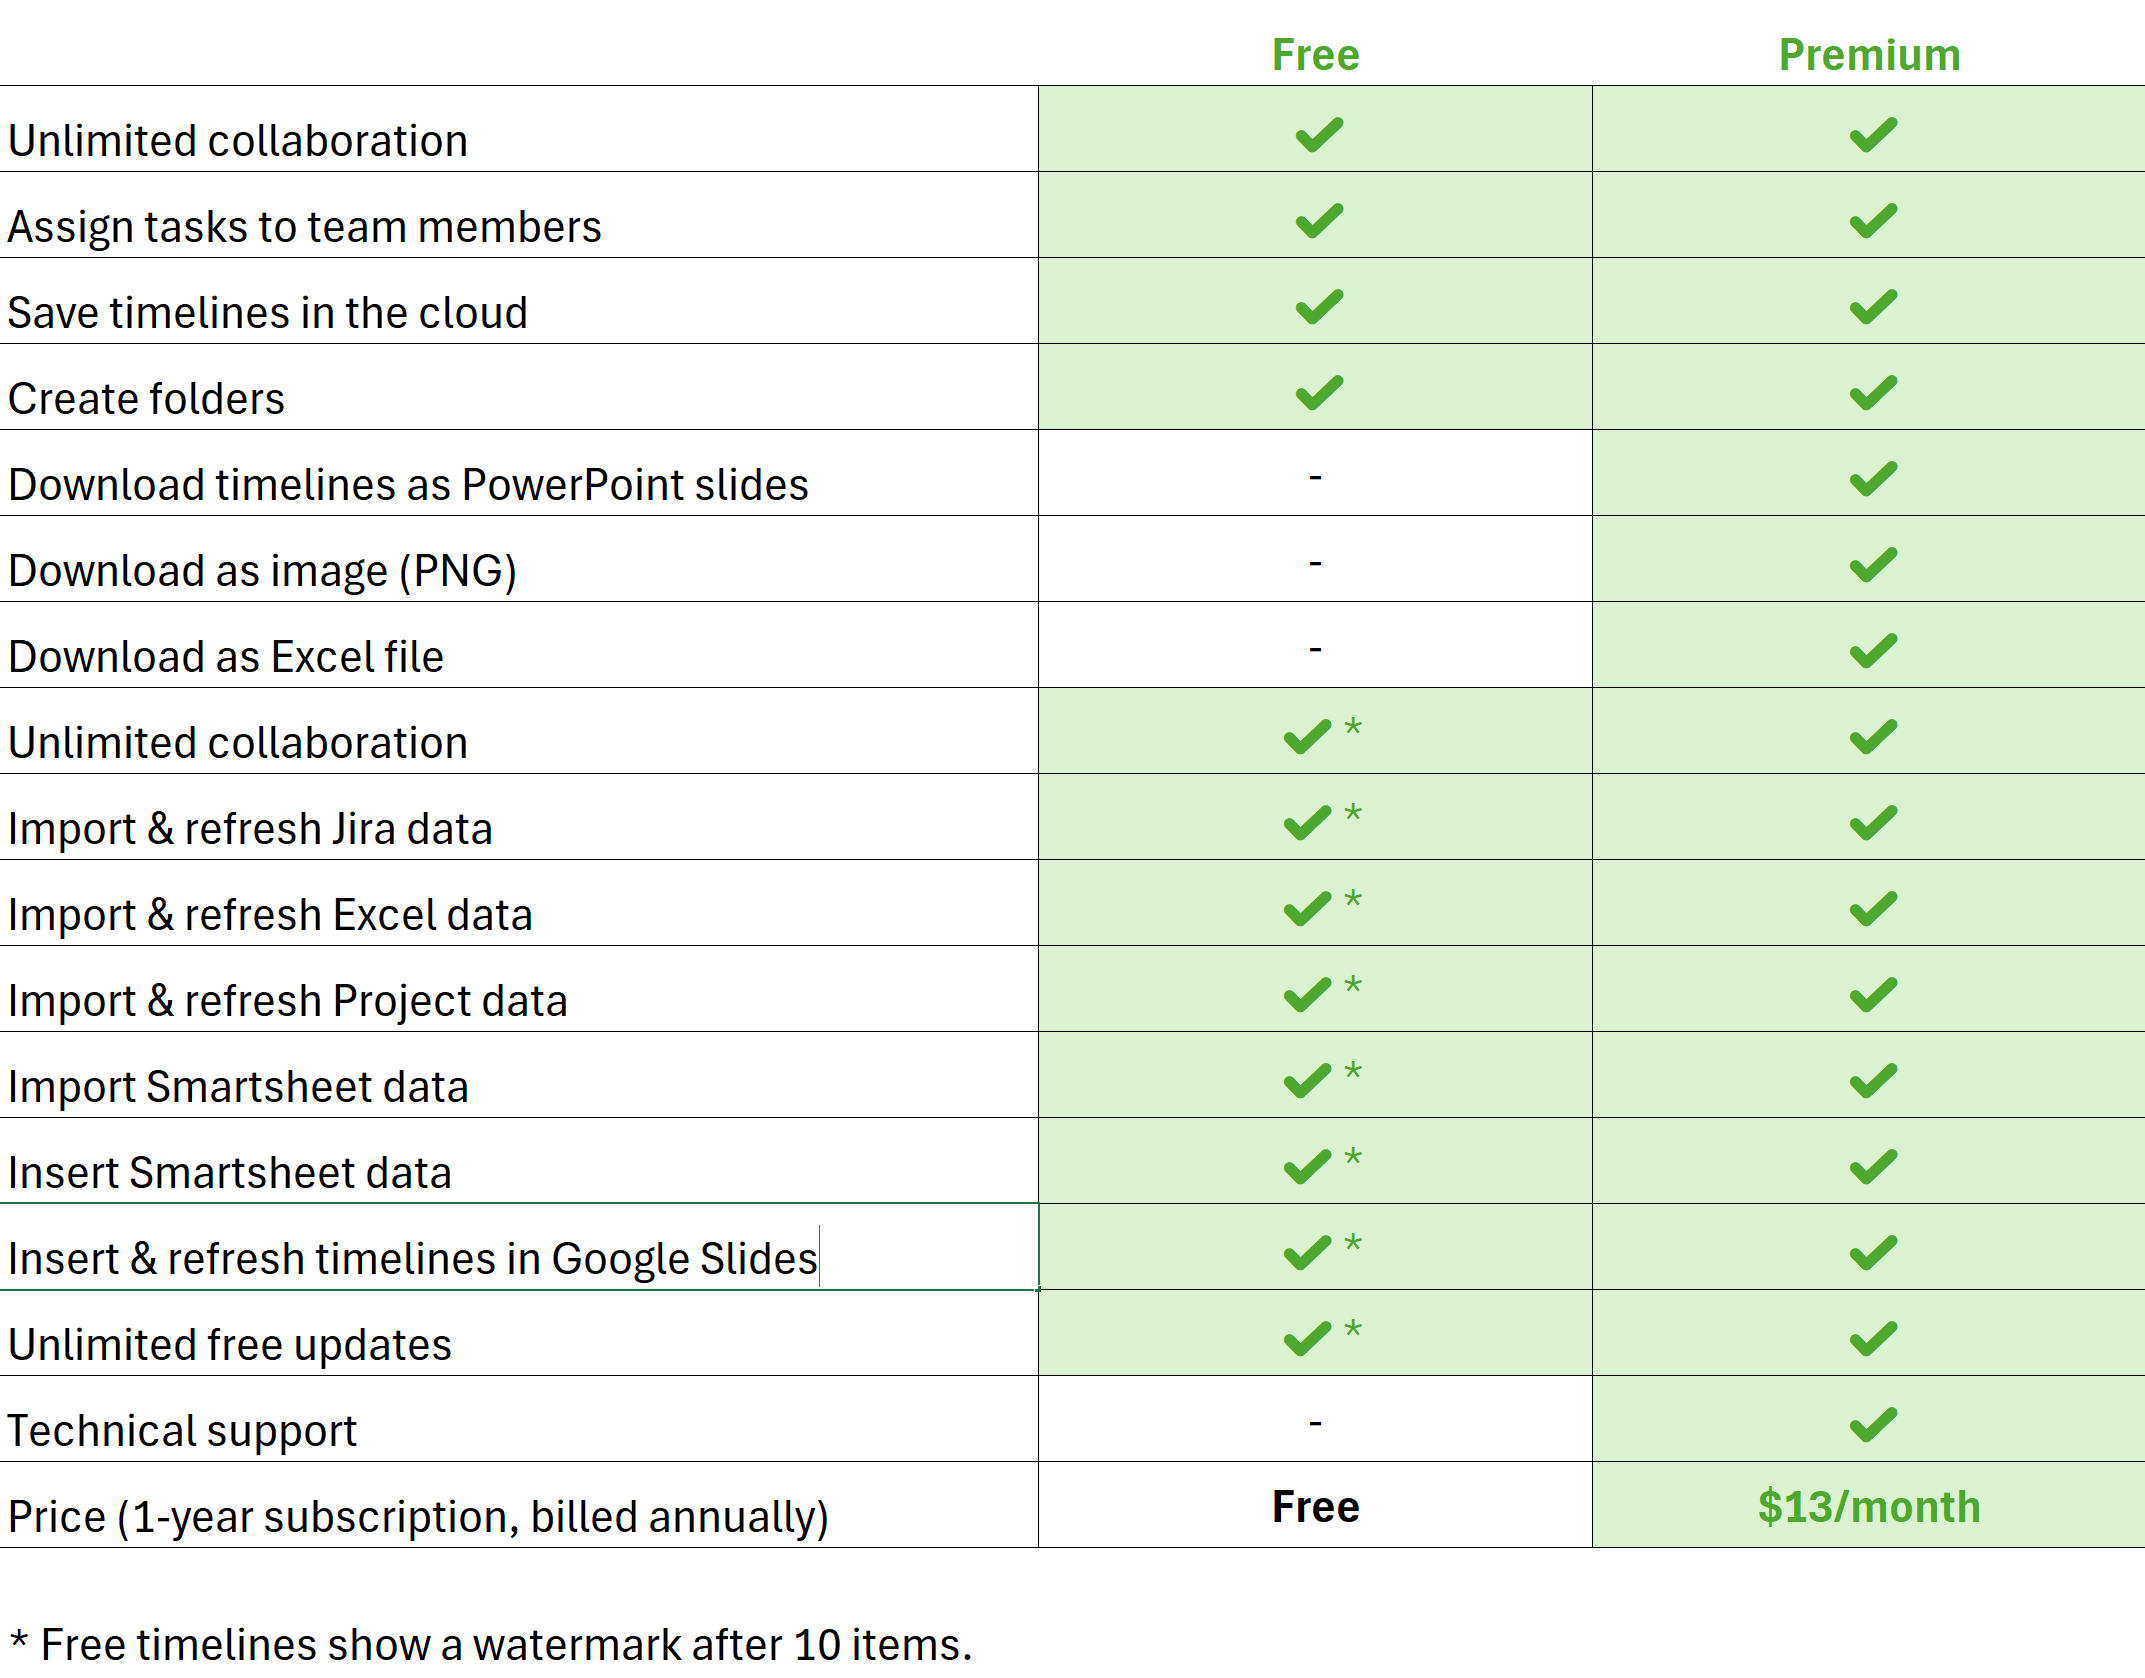Click the bold Free price cell
The width and height of the screenshot is (2145, 1678).
[1315, 1505]
